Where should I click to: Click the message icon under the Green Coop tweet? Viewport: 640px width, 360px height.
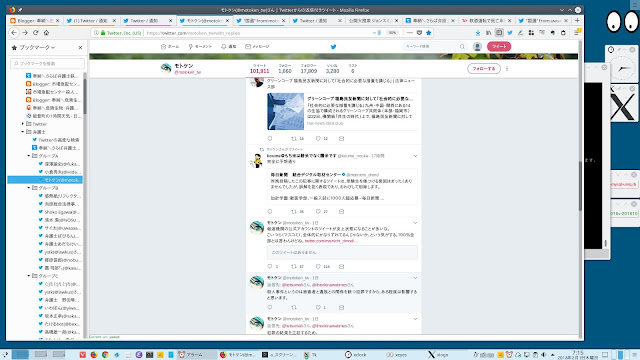pos(342,138)
